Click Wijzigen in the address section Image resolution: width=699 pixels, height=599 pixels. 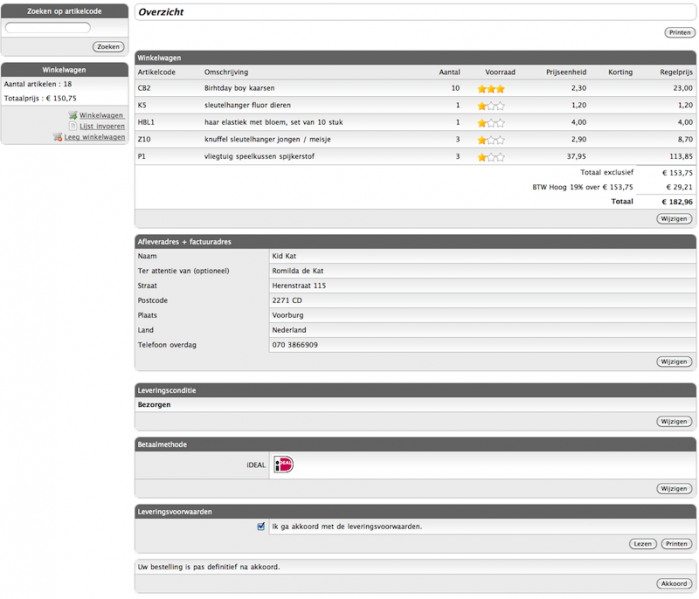[674, 361]
